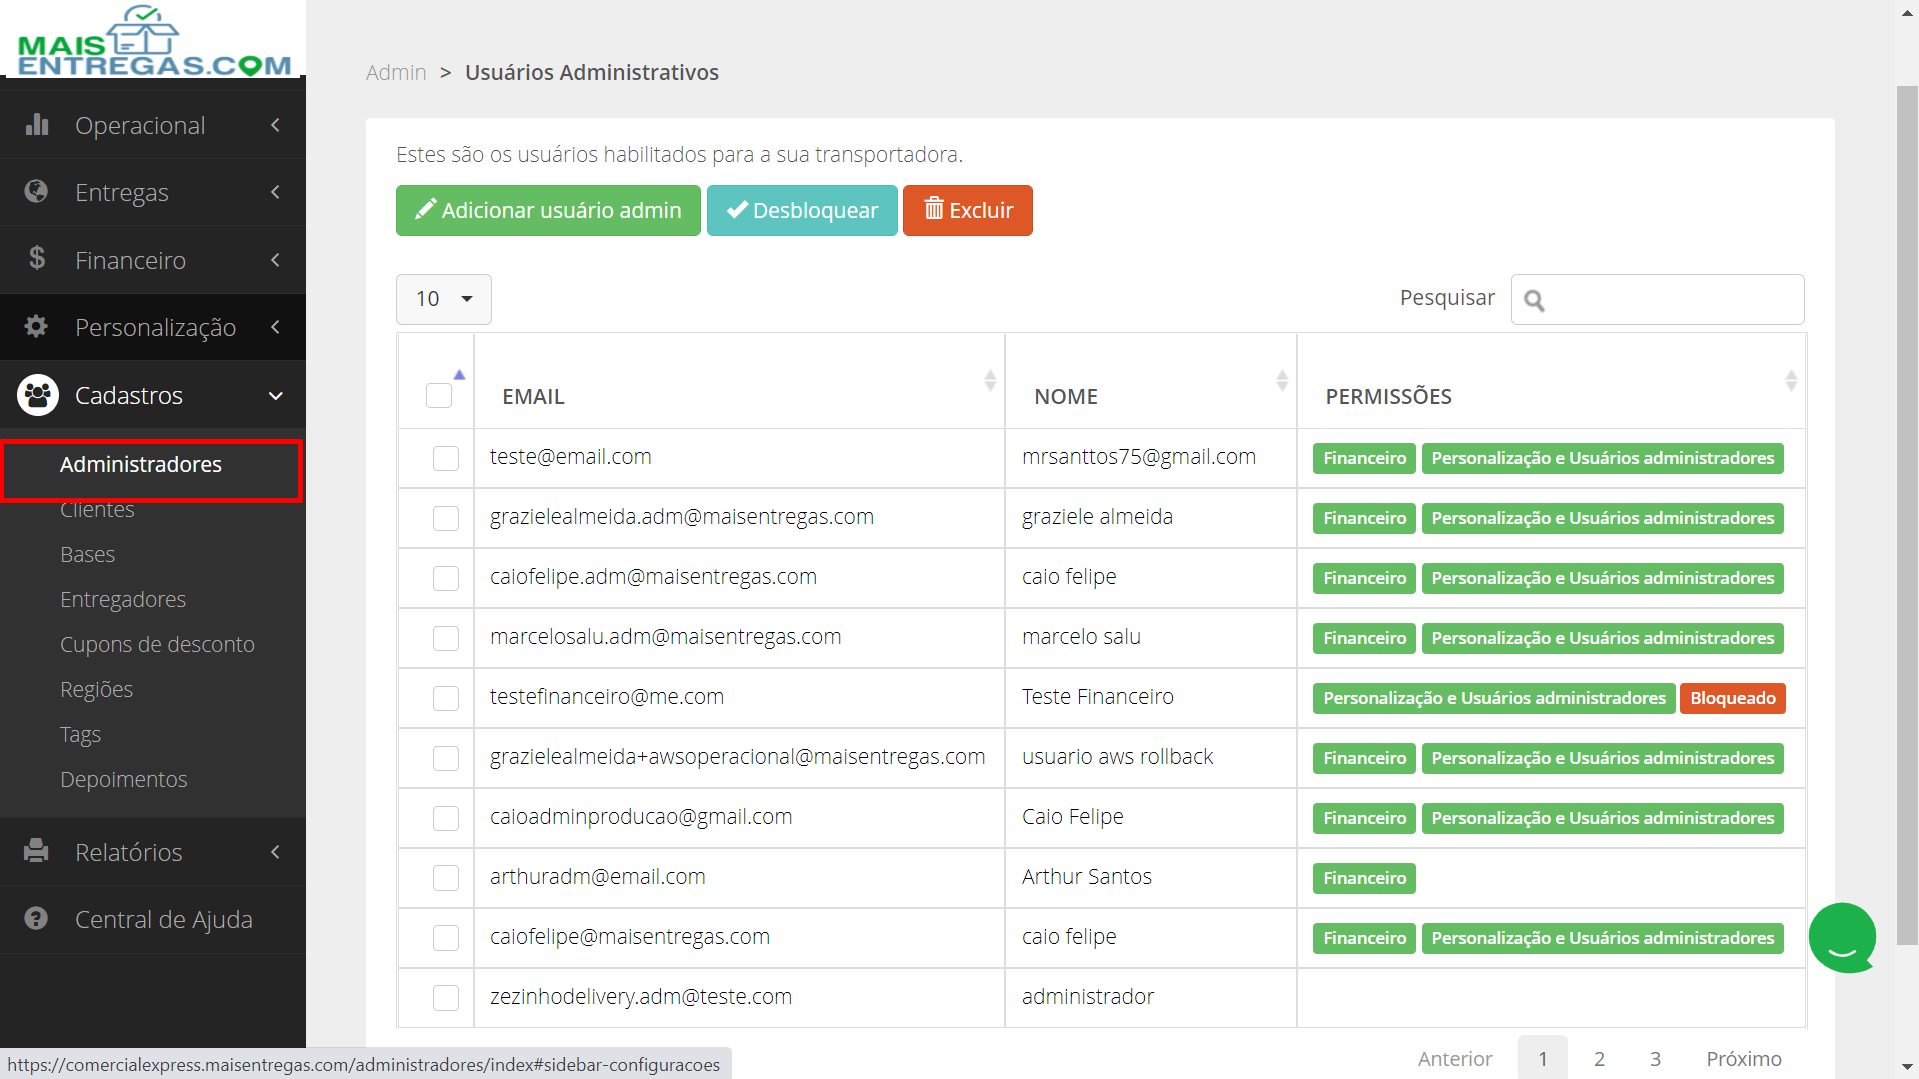Focus the Pesquisar search field
Image resolution: width=1919 pixels, height=1079 pixels.
click(x=1657, y=299)
